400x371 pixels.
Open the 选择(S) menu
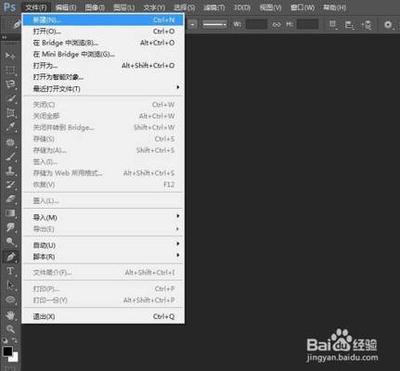click(184, 7)
